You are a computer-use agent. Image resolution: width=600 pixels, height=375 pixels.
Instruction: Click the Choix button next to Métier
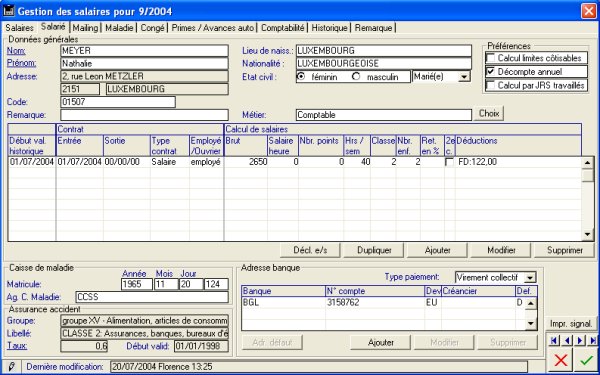pos(489,114)
